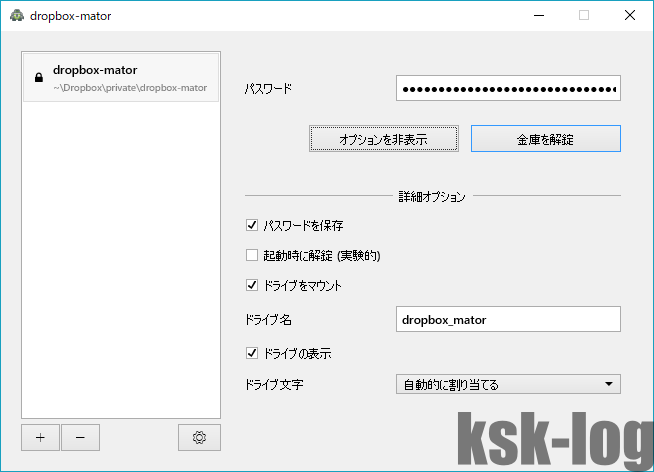Open settings via the gear icon
This screenshot has width=654, height=472.
coord(199,437)
